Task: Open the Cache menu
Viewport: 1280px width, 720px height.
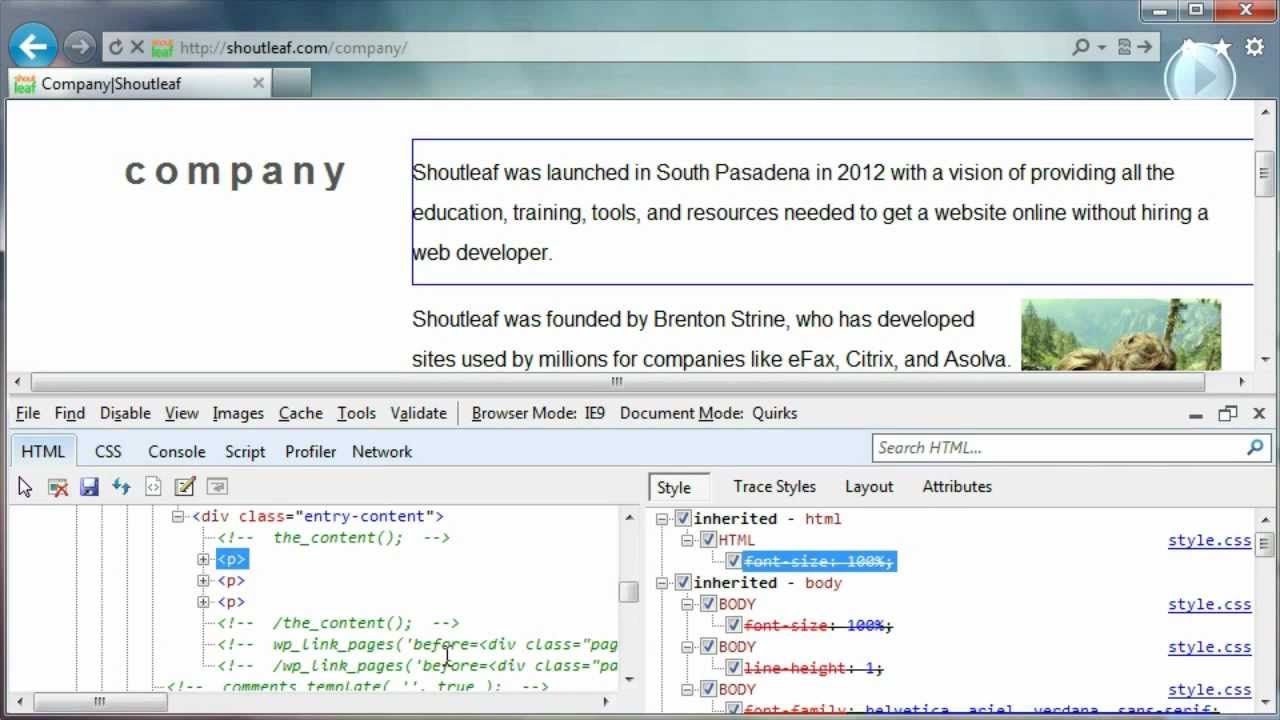Action: tap(300, 413)
